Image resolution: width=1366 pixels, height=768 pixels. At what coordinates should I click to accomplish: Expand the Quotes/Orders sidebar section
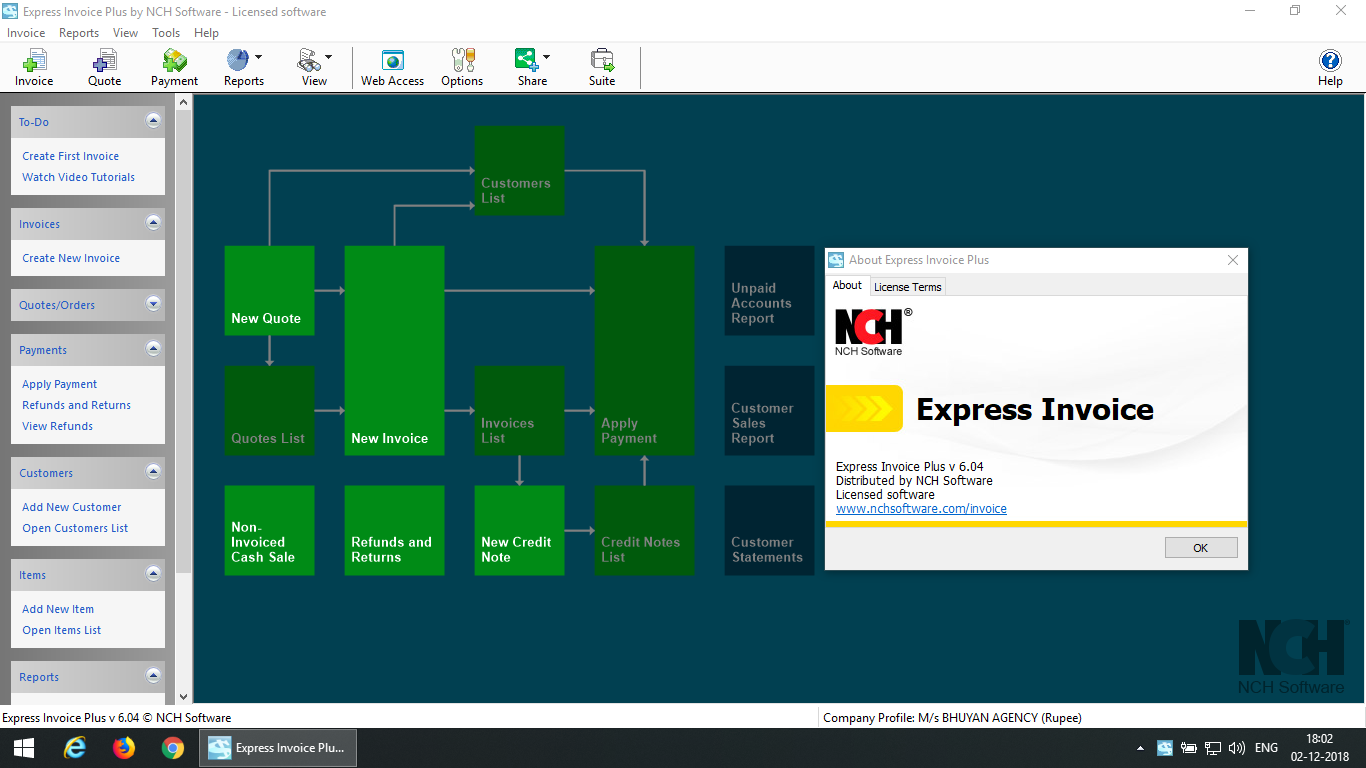tap(153, 304)
